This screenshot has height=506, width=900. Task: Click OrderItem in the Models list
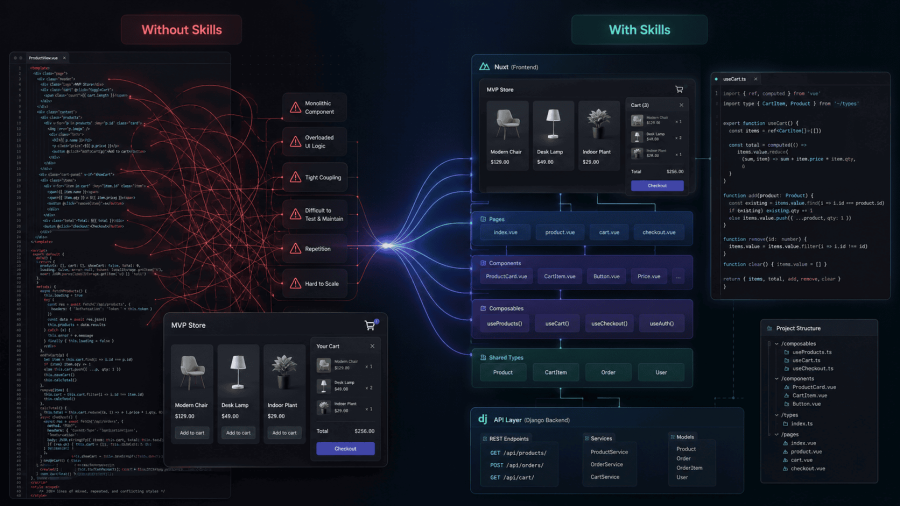pos(689,468)
